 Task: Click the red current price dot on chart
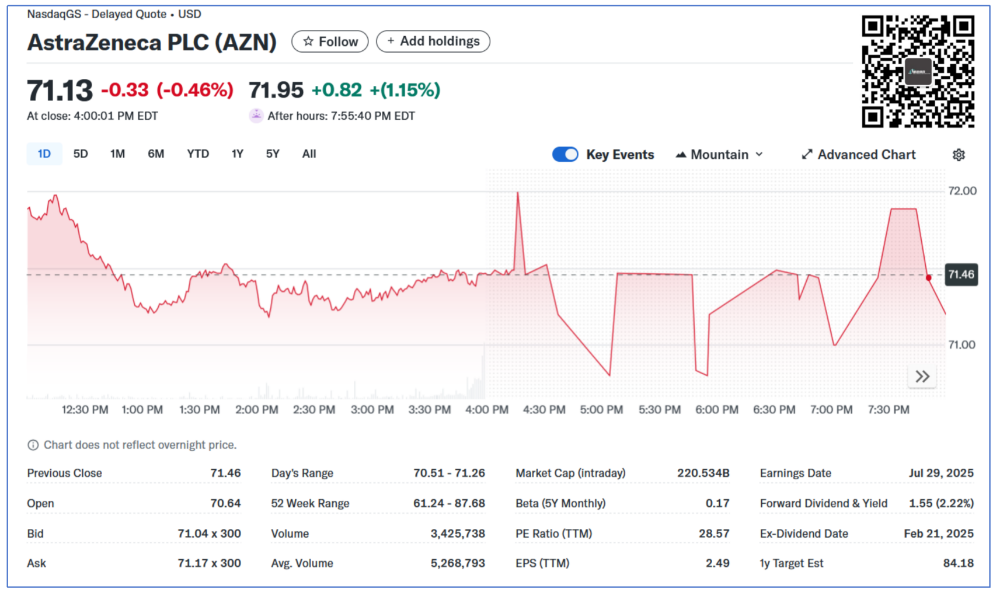(x=929, y=277)
